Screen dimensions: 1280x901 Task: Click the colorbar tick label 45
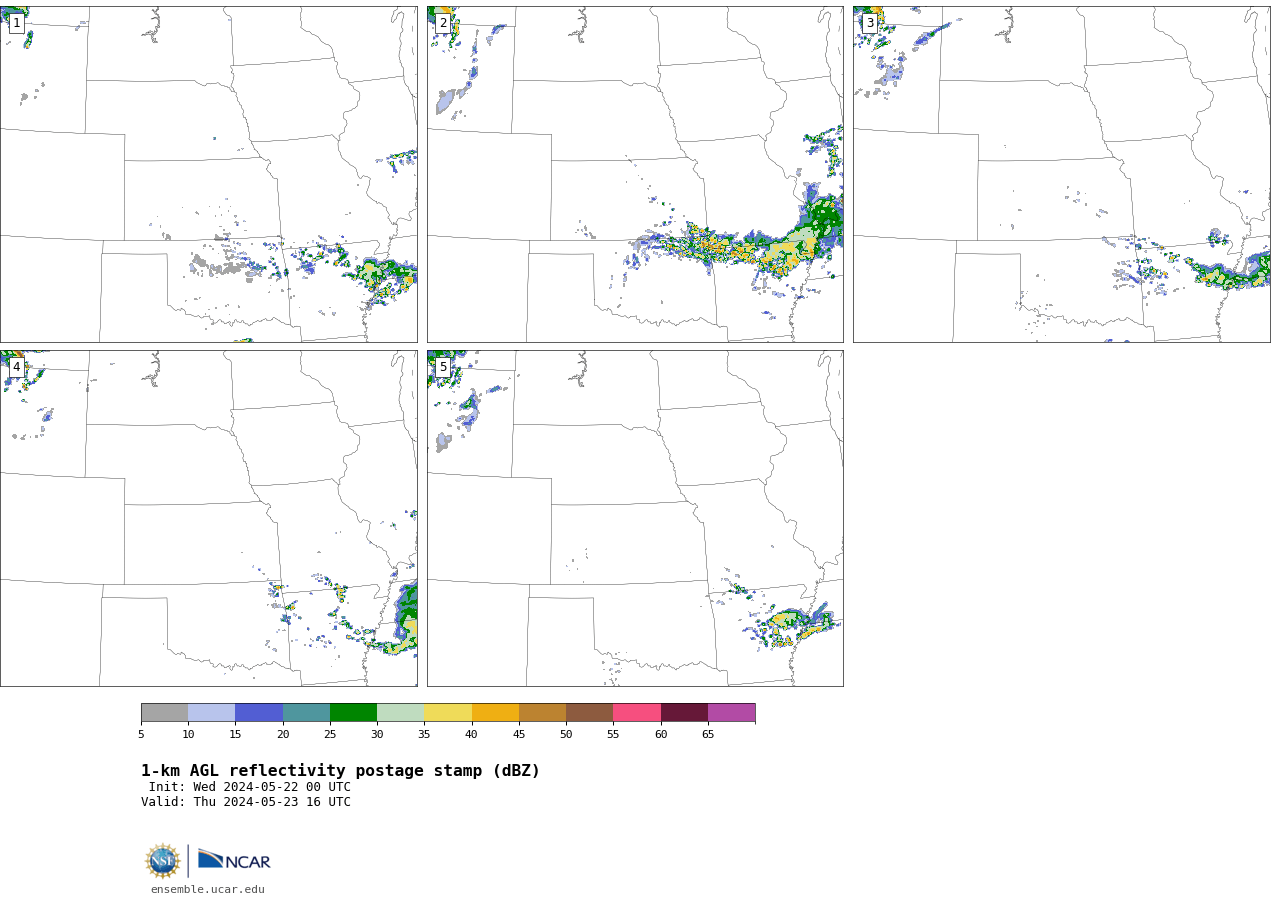tap(519, 735)
